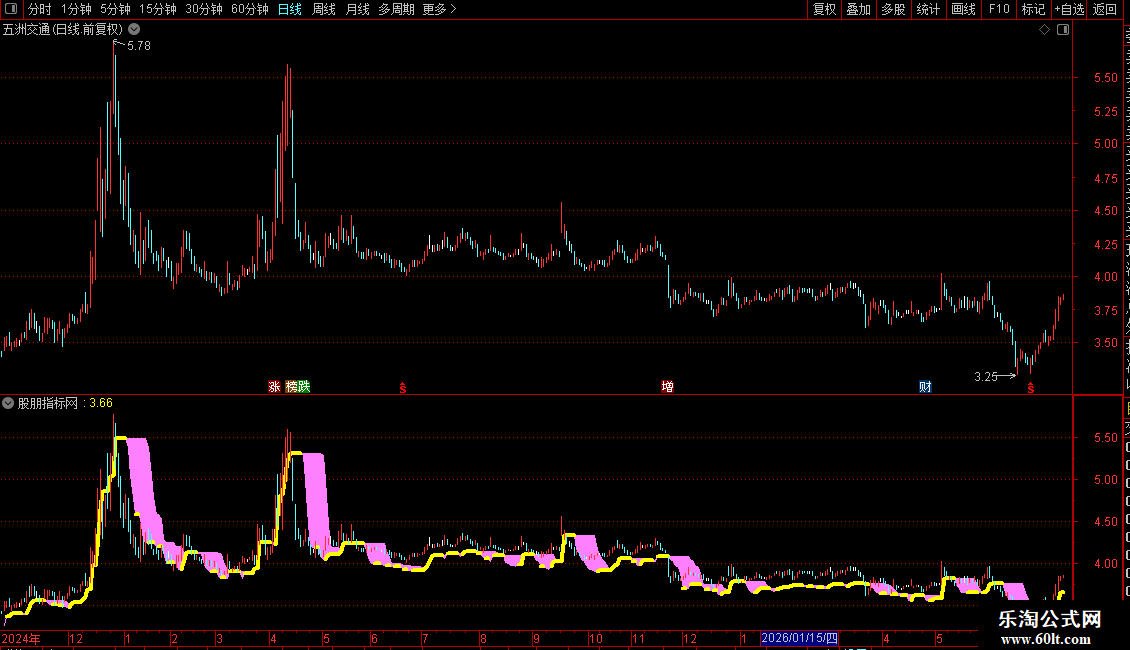Click the 5.78 high price label
Image resolution: width=1130 pixels, height=650 pixels.
pyautogui.click(x=139, y=45)
